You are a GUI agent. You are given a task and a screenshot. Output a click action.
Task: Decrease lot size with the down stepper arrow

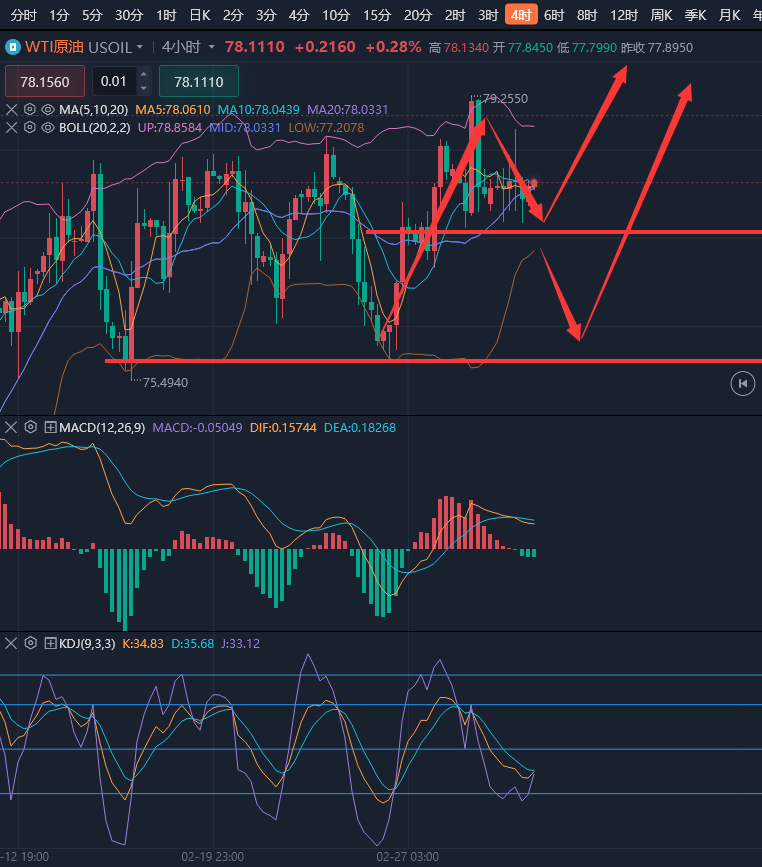(144, 88)
